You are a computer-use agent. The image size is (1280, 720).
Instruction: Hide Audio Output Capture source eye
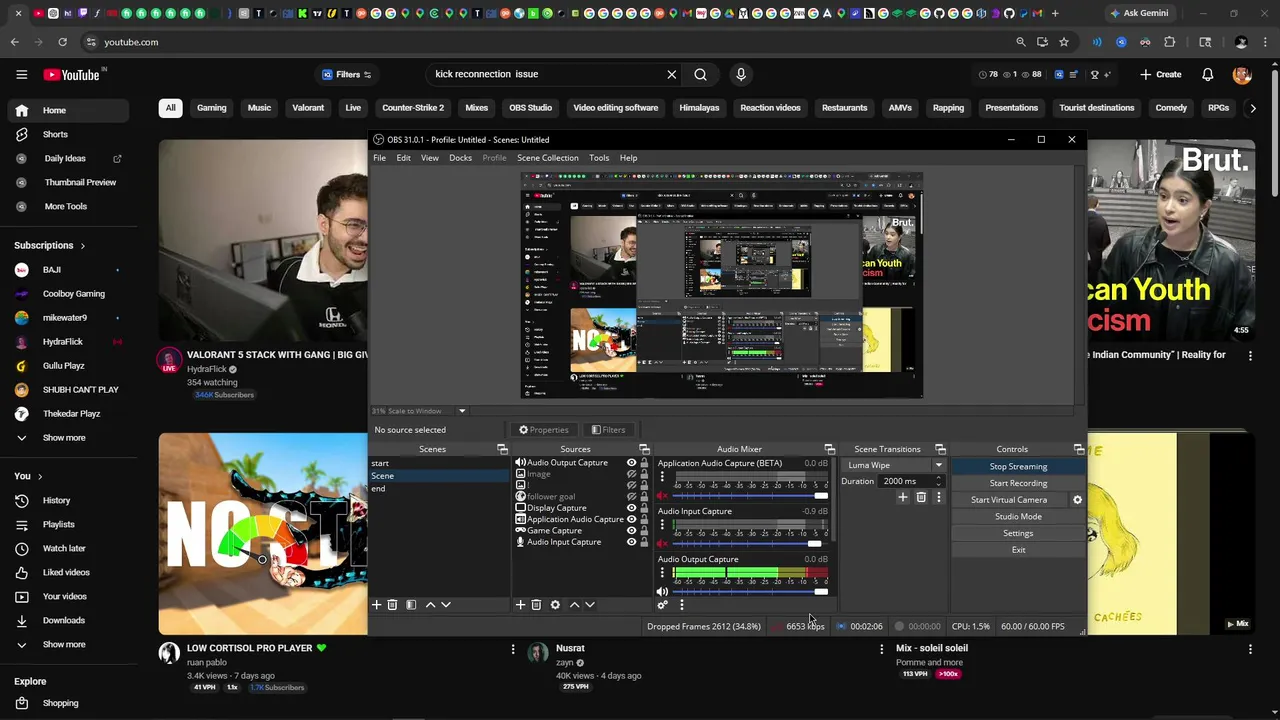coord(631,463)
